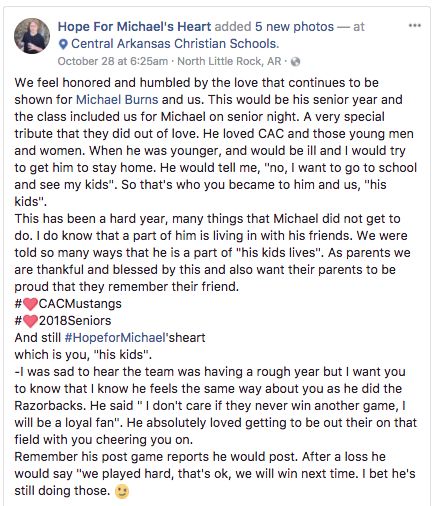Click the red heart emoji before CACMustangs

31,304
